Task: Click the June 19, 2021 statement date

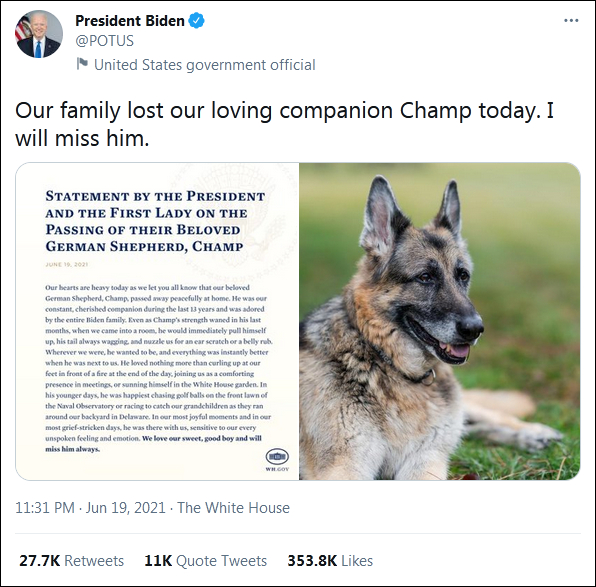Action: tap(67, 264)
